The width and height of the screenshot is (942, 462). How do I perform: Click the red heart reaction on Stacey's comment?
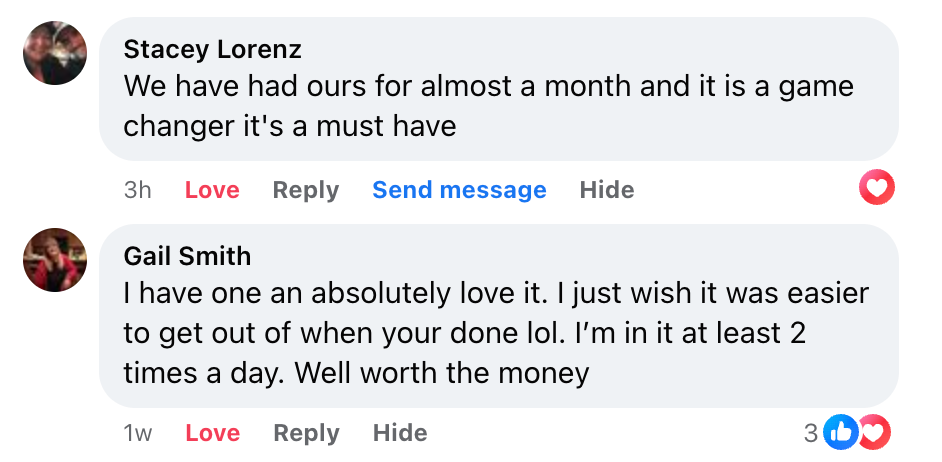(x=877, y=187)
